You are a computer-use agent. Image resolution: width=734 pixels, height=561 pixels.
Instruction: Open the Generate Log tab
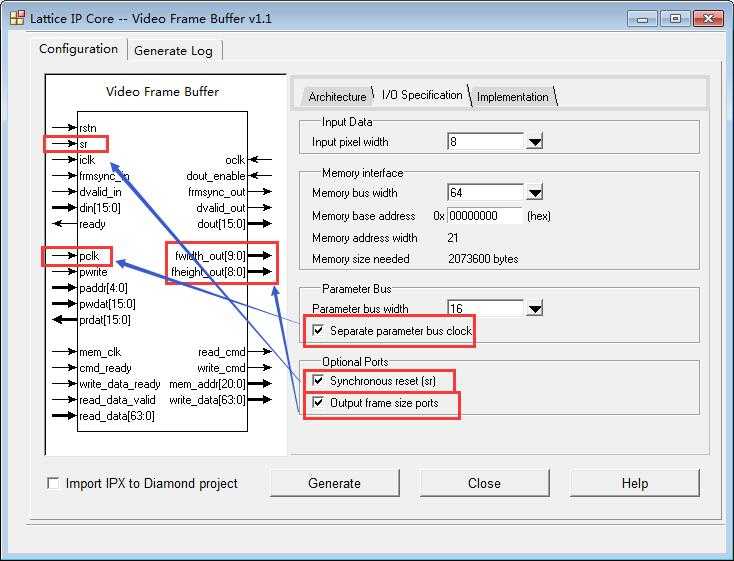coord(174,51)
